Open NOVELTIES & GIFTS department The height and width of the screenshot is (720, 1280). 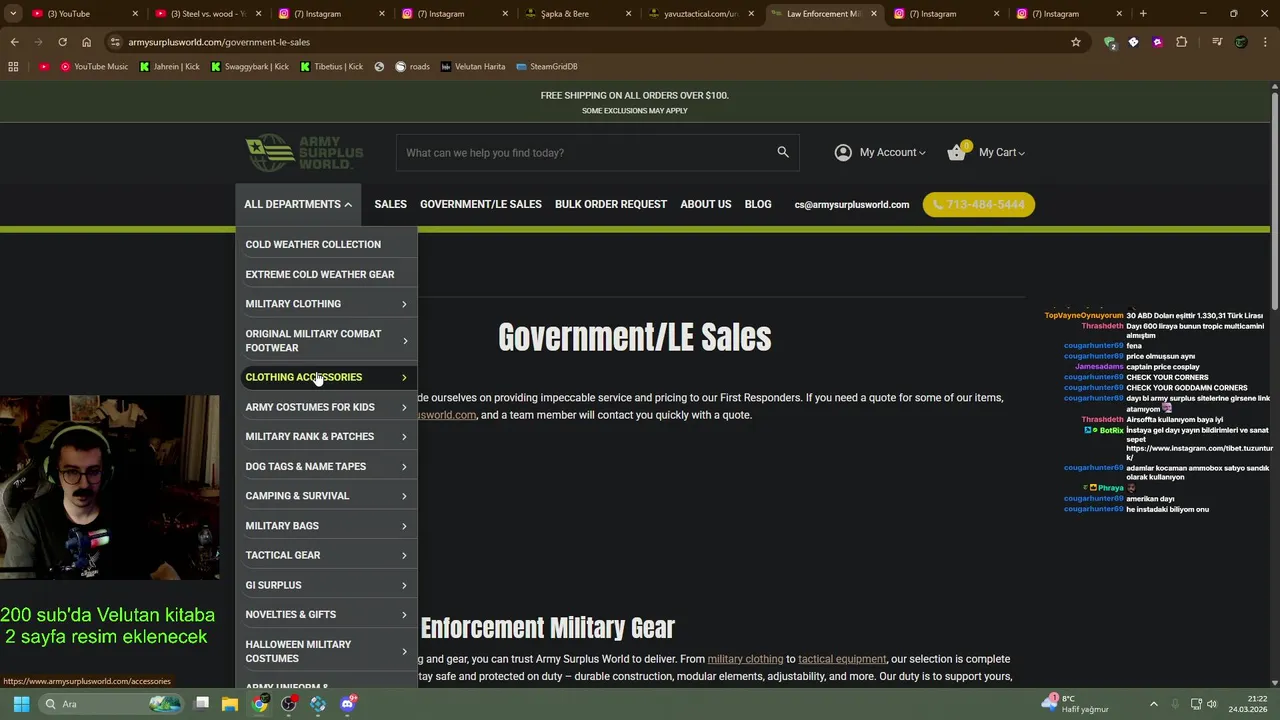(x=326, y=614)
